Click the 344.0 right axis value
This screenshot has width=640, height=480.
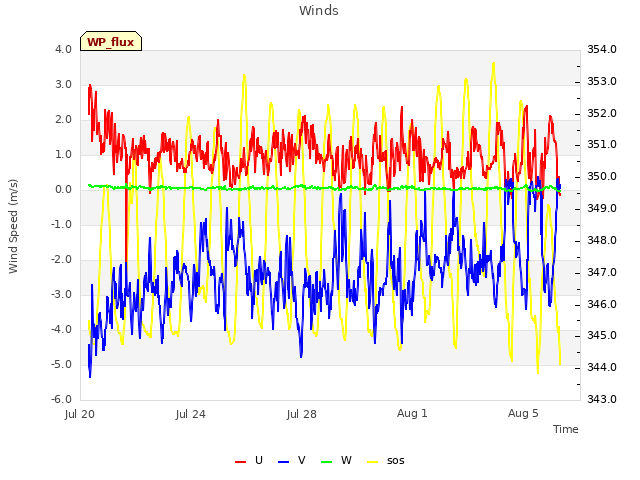602,367
